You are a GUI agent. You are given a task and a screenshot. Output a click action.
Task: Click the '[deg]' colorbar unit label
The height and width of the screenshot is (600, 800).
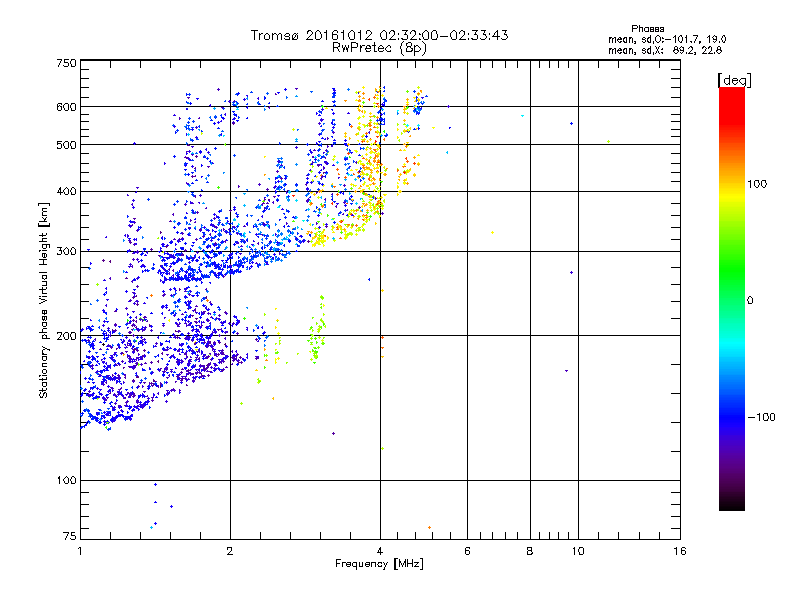tap(734, 80)
